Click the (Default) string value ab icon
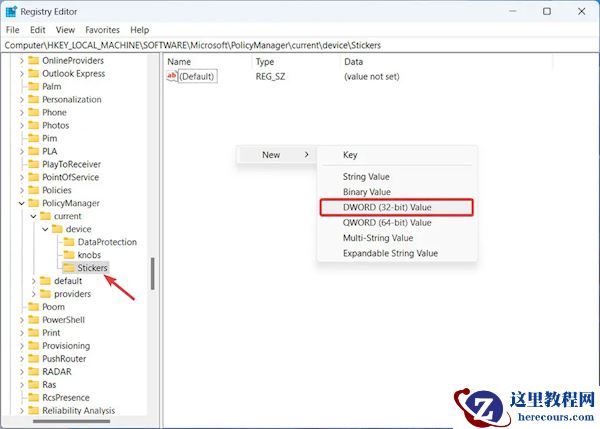 [172, 76]
